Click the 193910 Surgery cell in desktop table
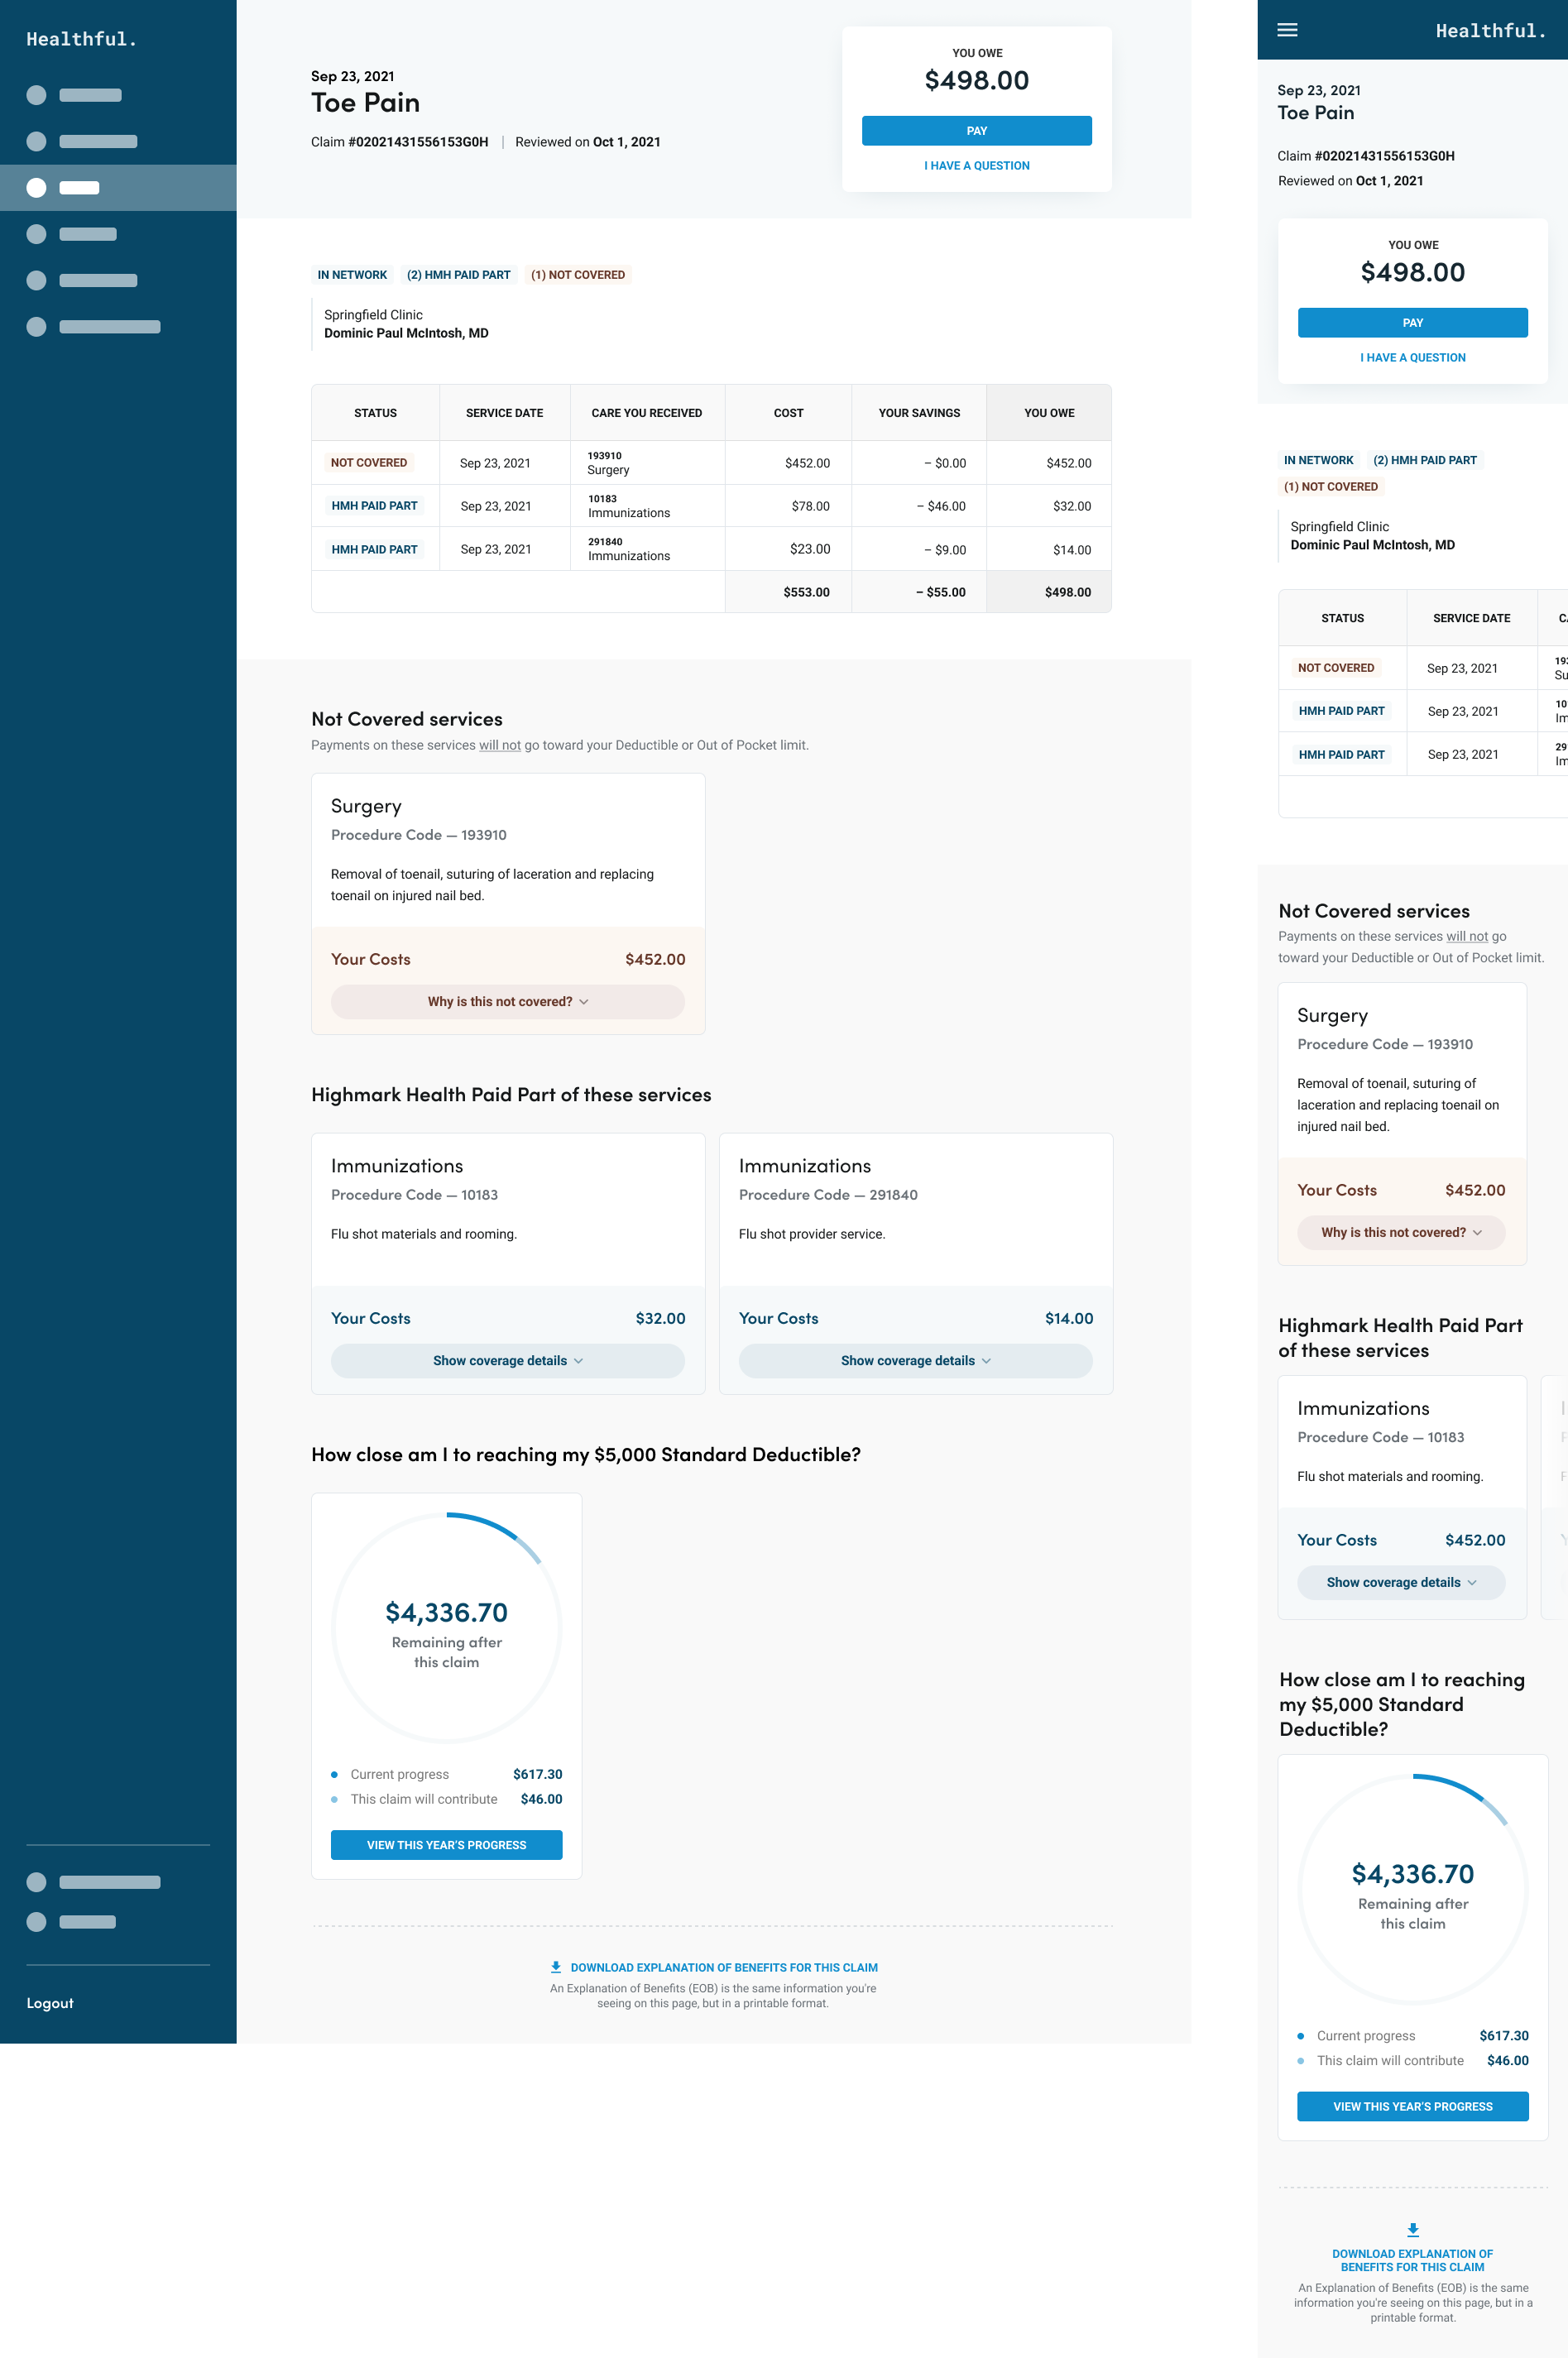 [x=646, y=463]
